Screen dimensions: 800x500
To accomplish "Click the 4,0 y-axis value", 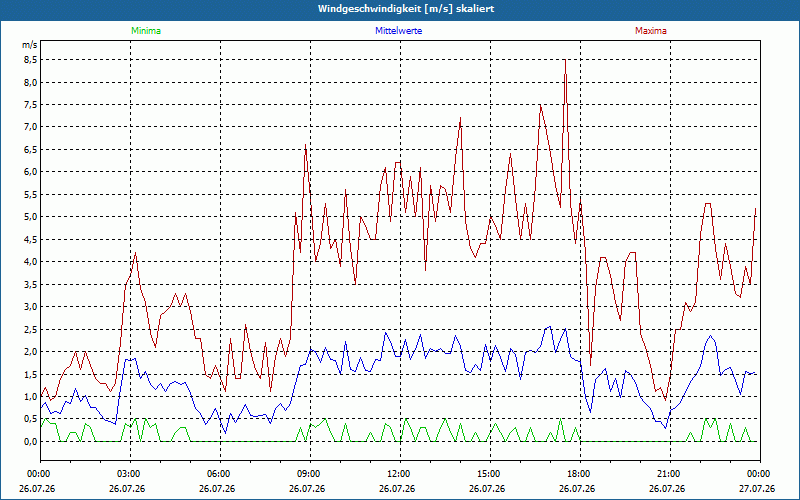I will (x=31, y=262).
